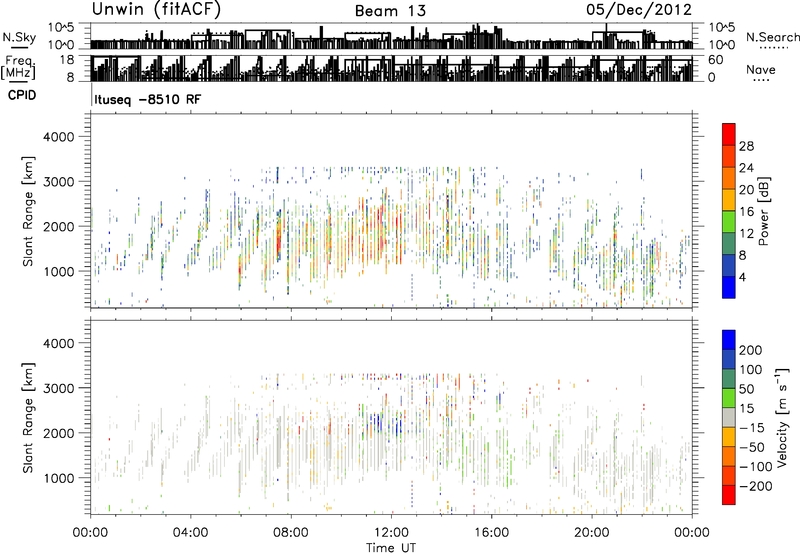Viewport: 800px width, 554px height.
Task: Click the '-50' tick on velocity scale
Action: pyautogui.click(x=752, y=447)
